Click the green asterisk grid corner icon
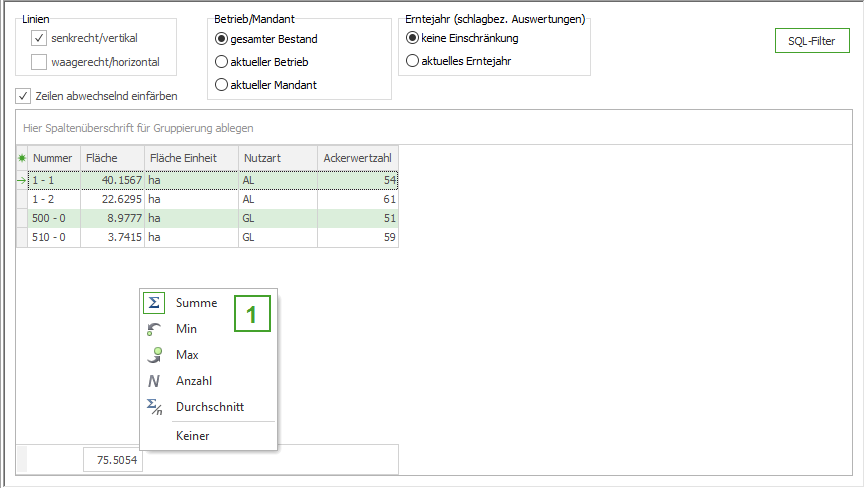Viewport: 865px width, 488px height. point(22,158)
